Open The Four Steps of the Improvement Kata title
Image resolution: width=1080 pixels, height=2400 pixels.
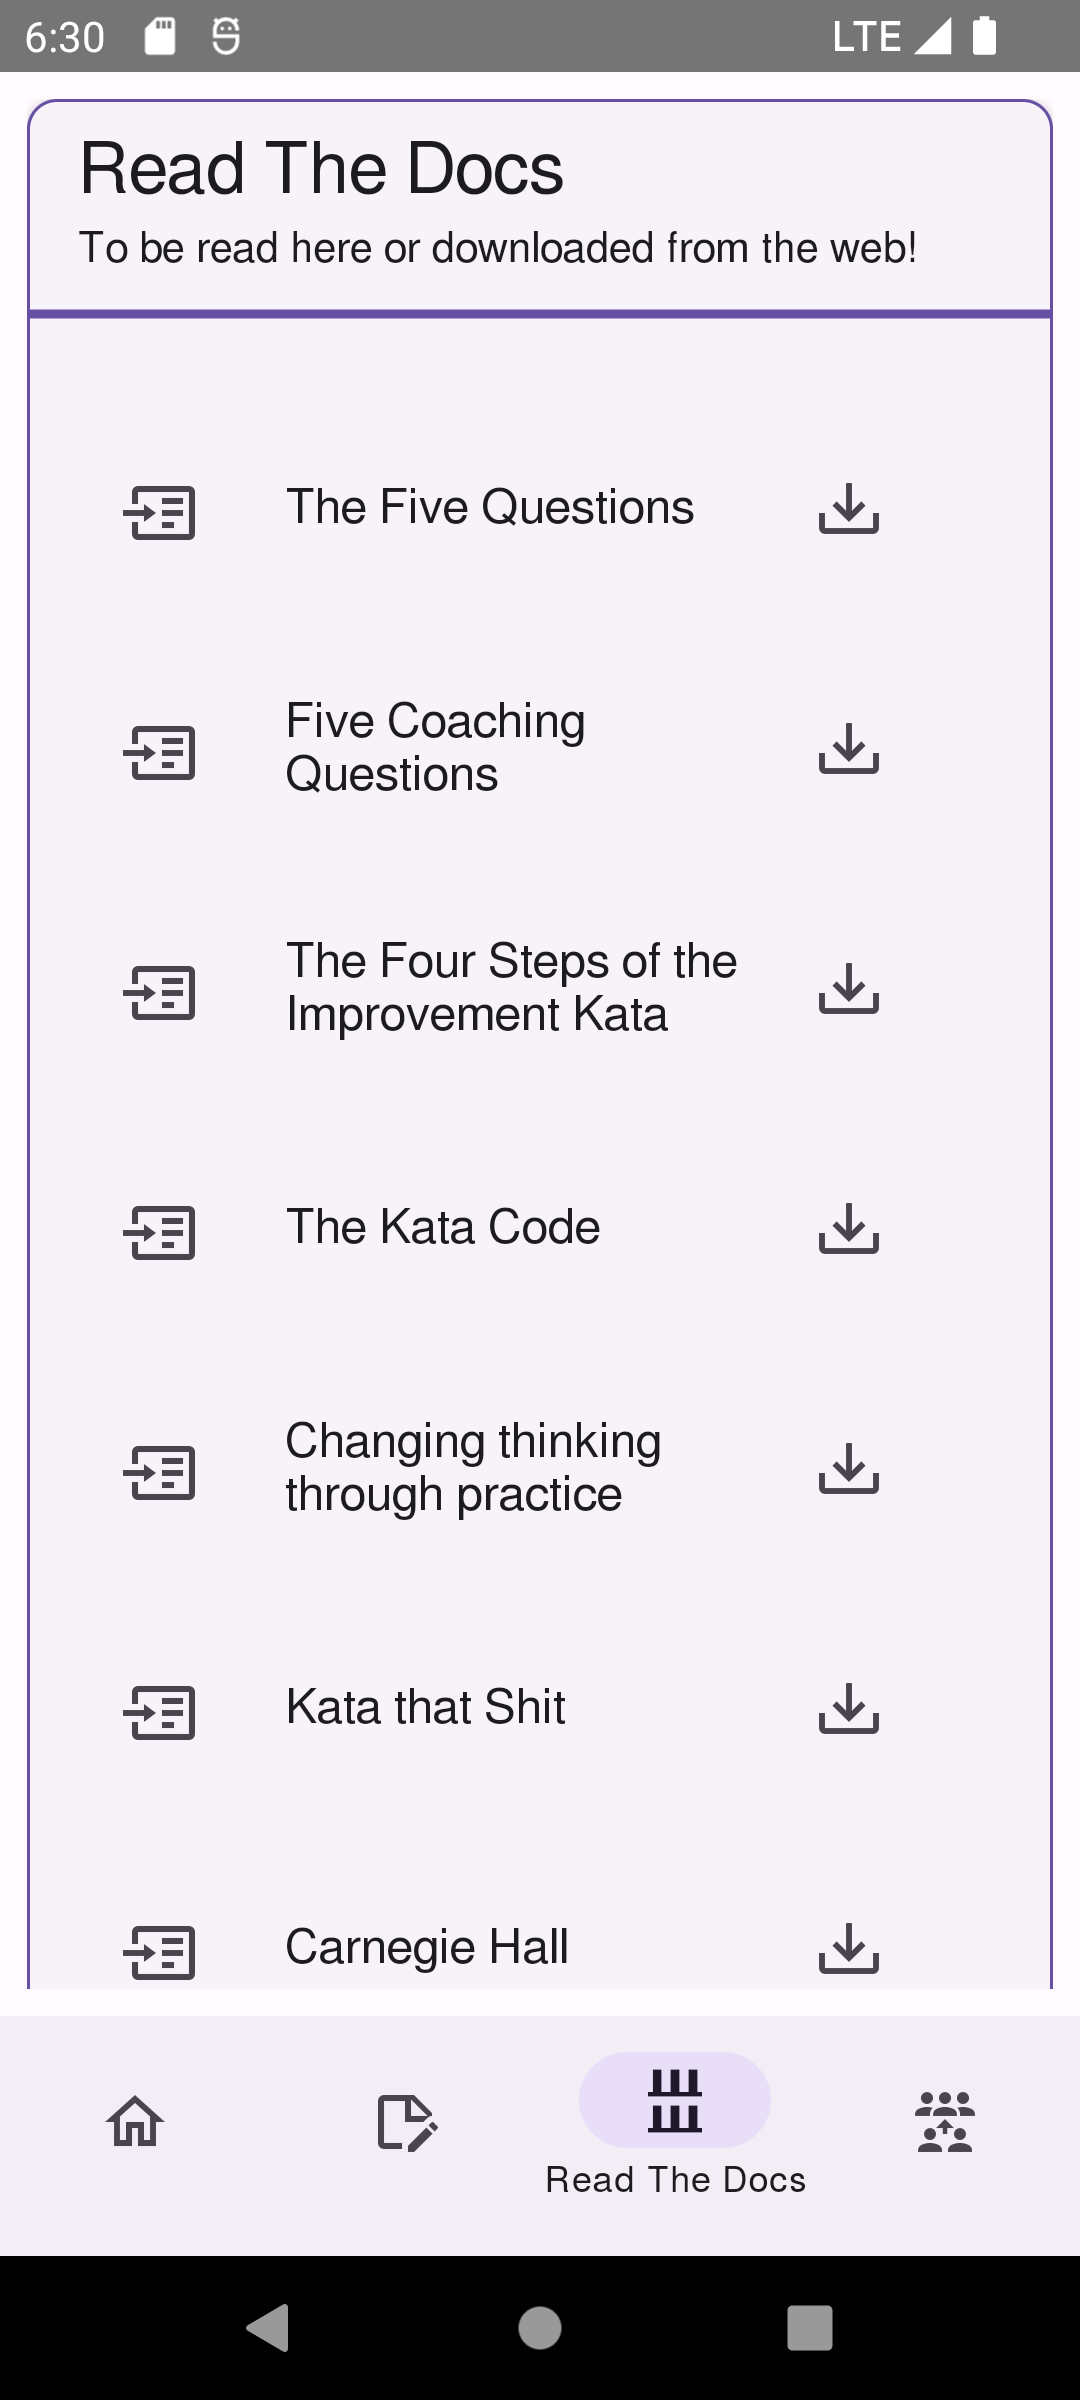pyautogui.click(x=511, y=988)
